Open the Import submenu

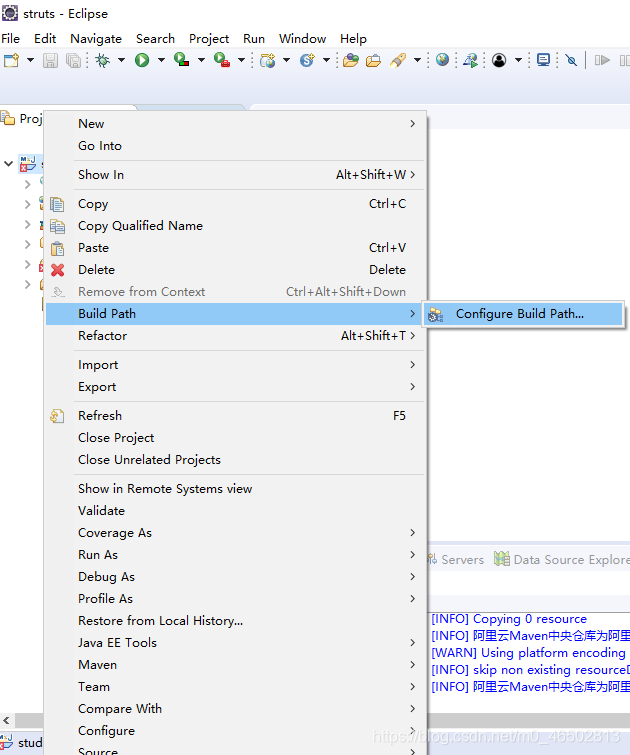pos(235,365)
